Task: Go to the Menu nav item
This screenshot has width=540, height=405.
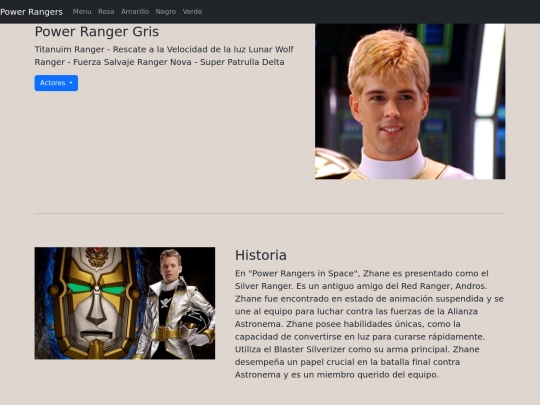Action: tap(82, 12)
